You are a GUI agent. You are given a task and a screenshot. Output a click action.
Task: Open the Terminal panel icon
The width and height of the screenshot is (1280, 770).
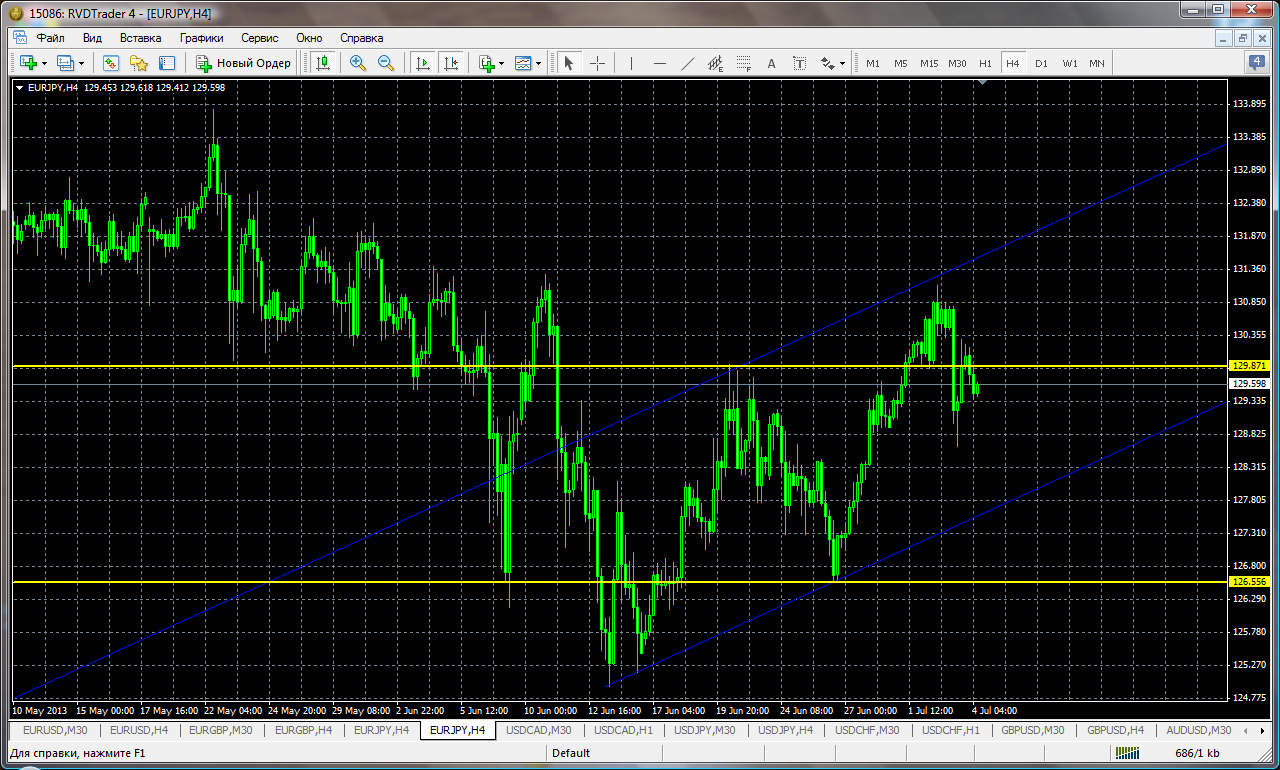tap(167, 63)
